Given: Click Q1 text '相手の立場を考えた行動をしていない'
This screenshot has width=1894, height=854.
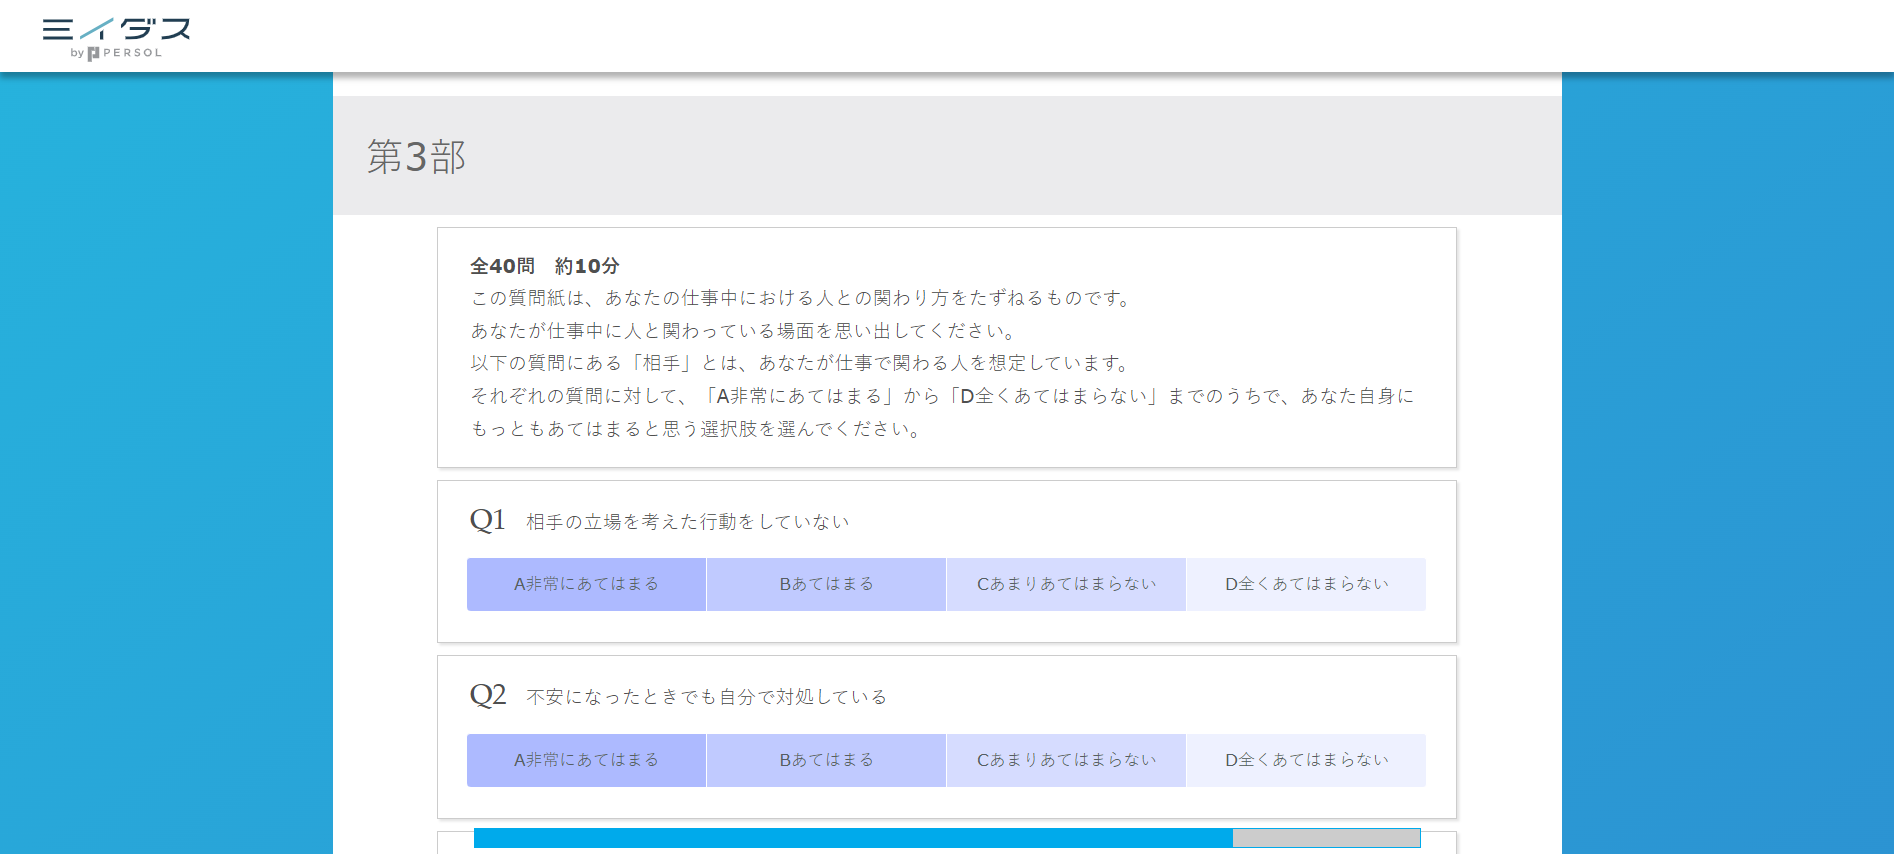Looking at the screenshot, I should [687, 522].
